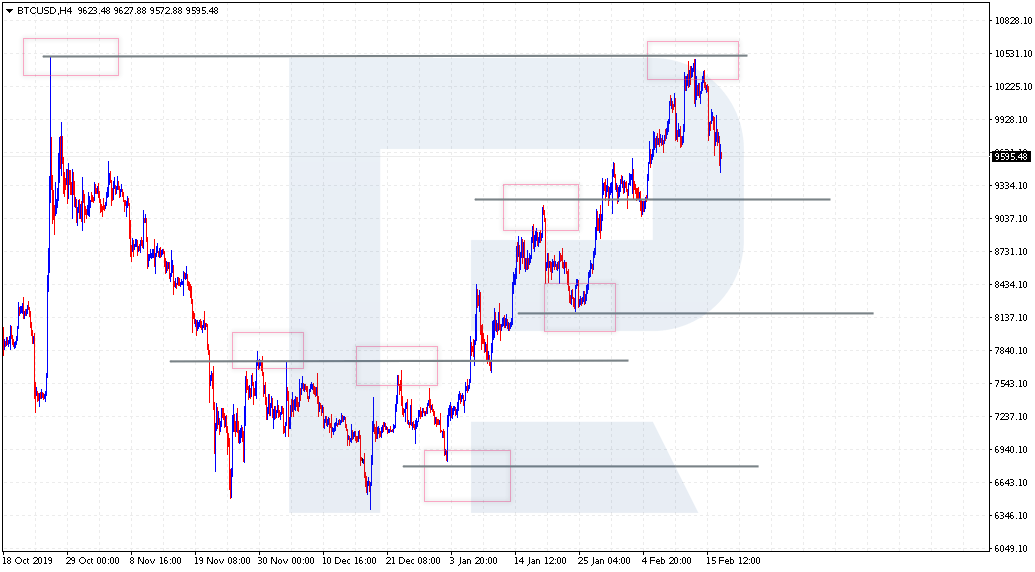Select the current price tag 9595.48

click(1011, 156)
